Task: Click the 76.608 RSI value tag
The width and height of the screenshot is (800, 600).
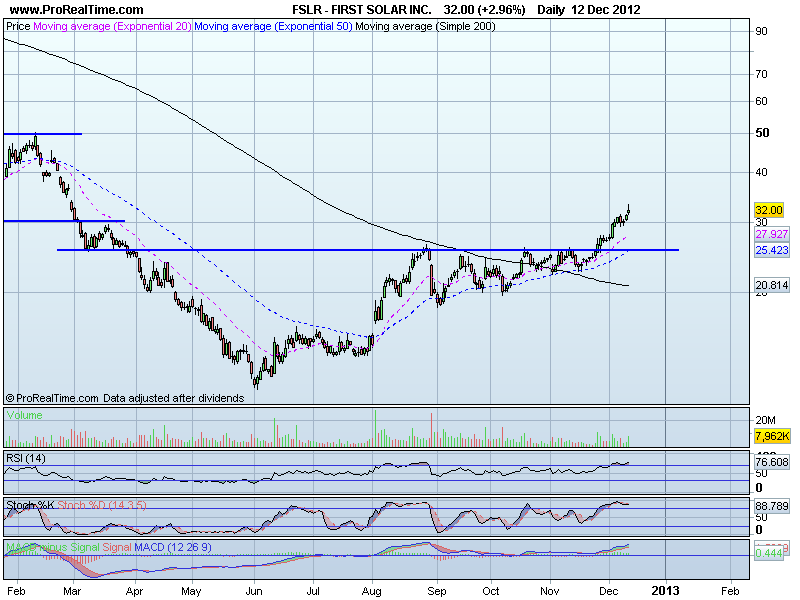Action: 771,462
